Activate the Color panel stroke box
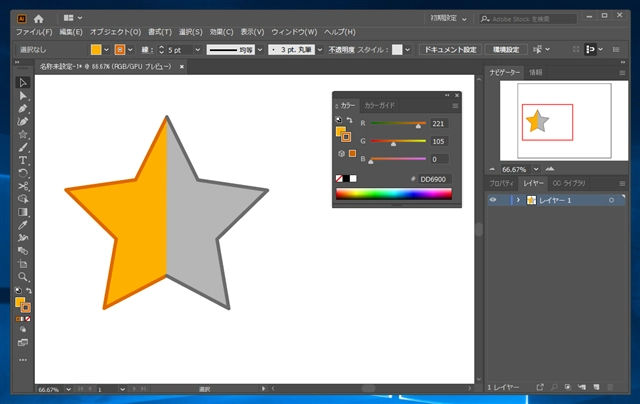The width and height of the screenshot is (640, 404). [x=346, y=137]
